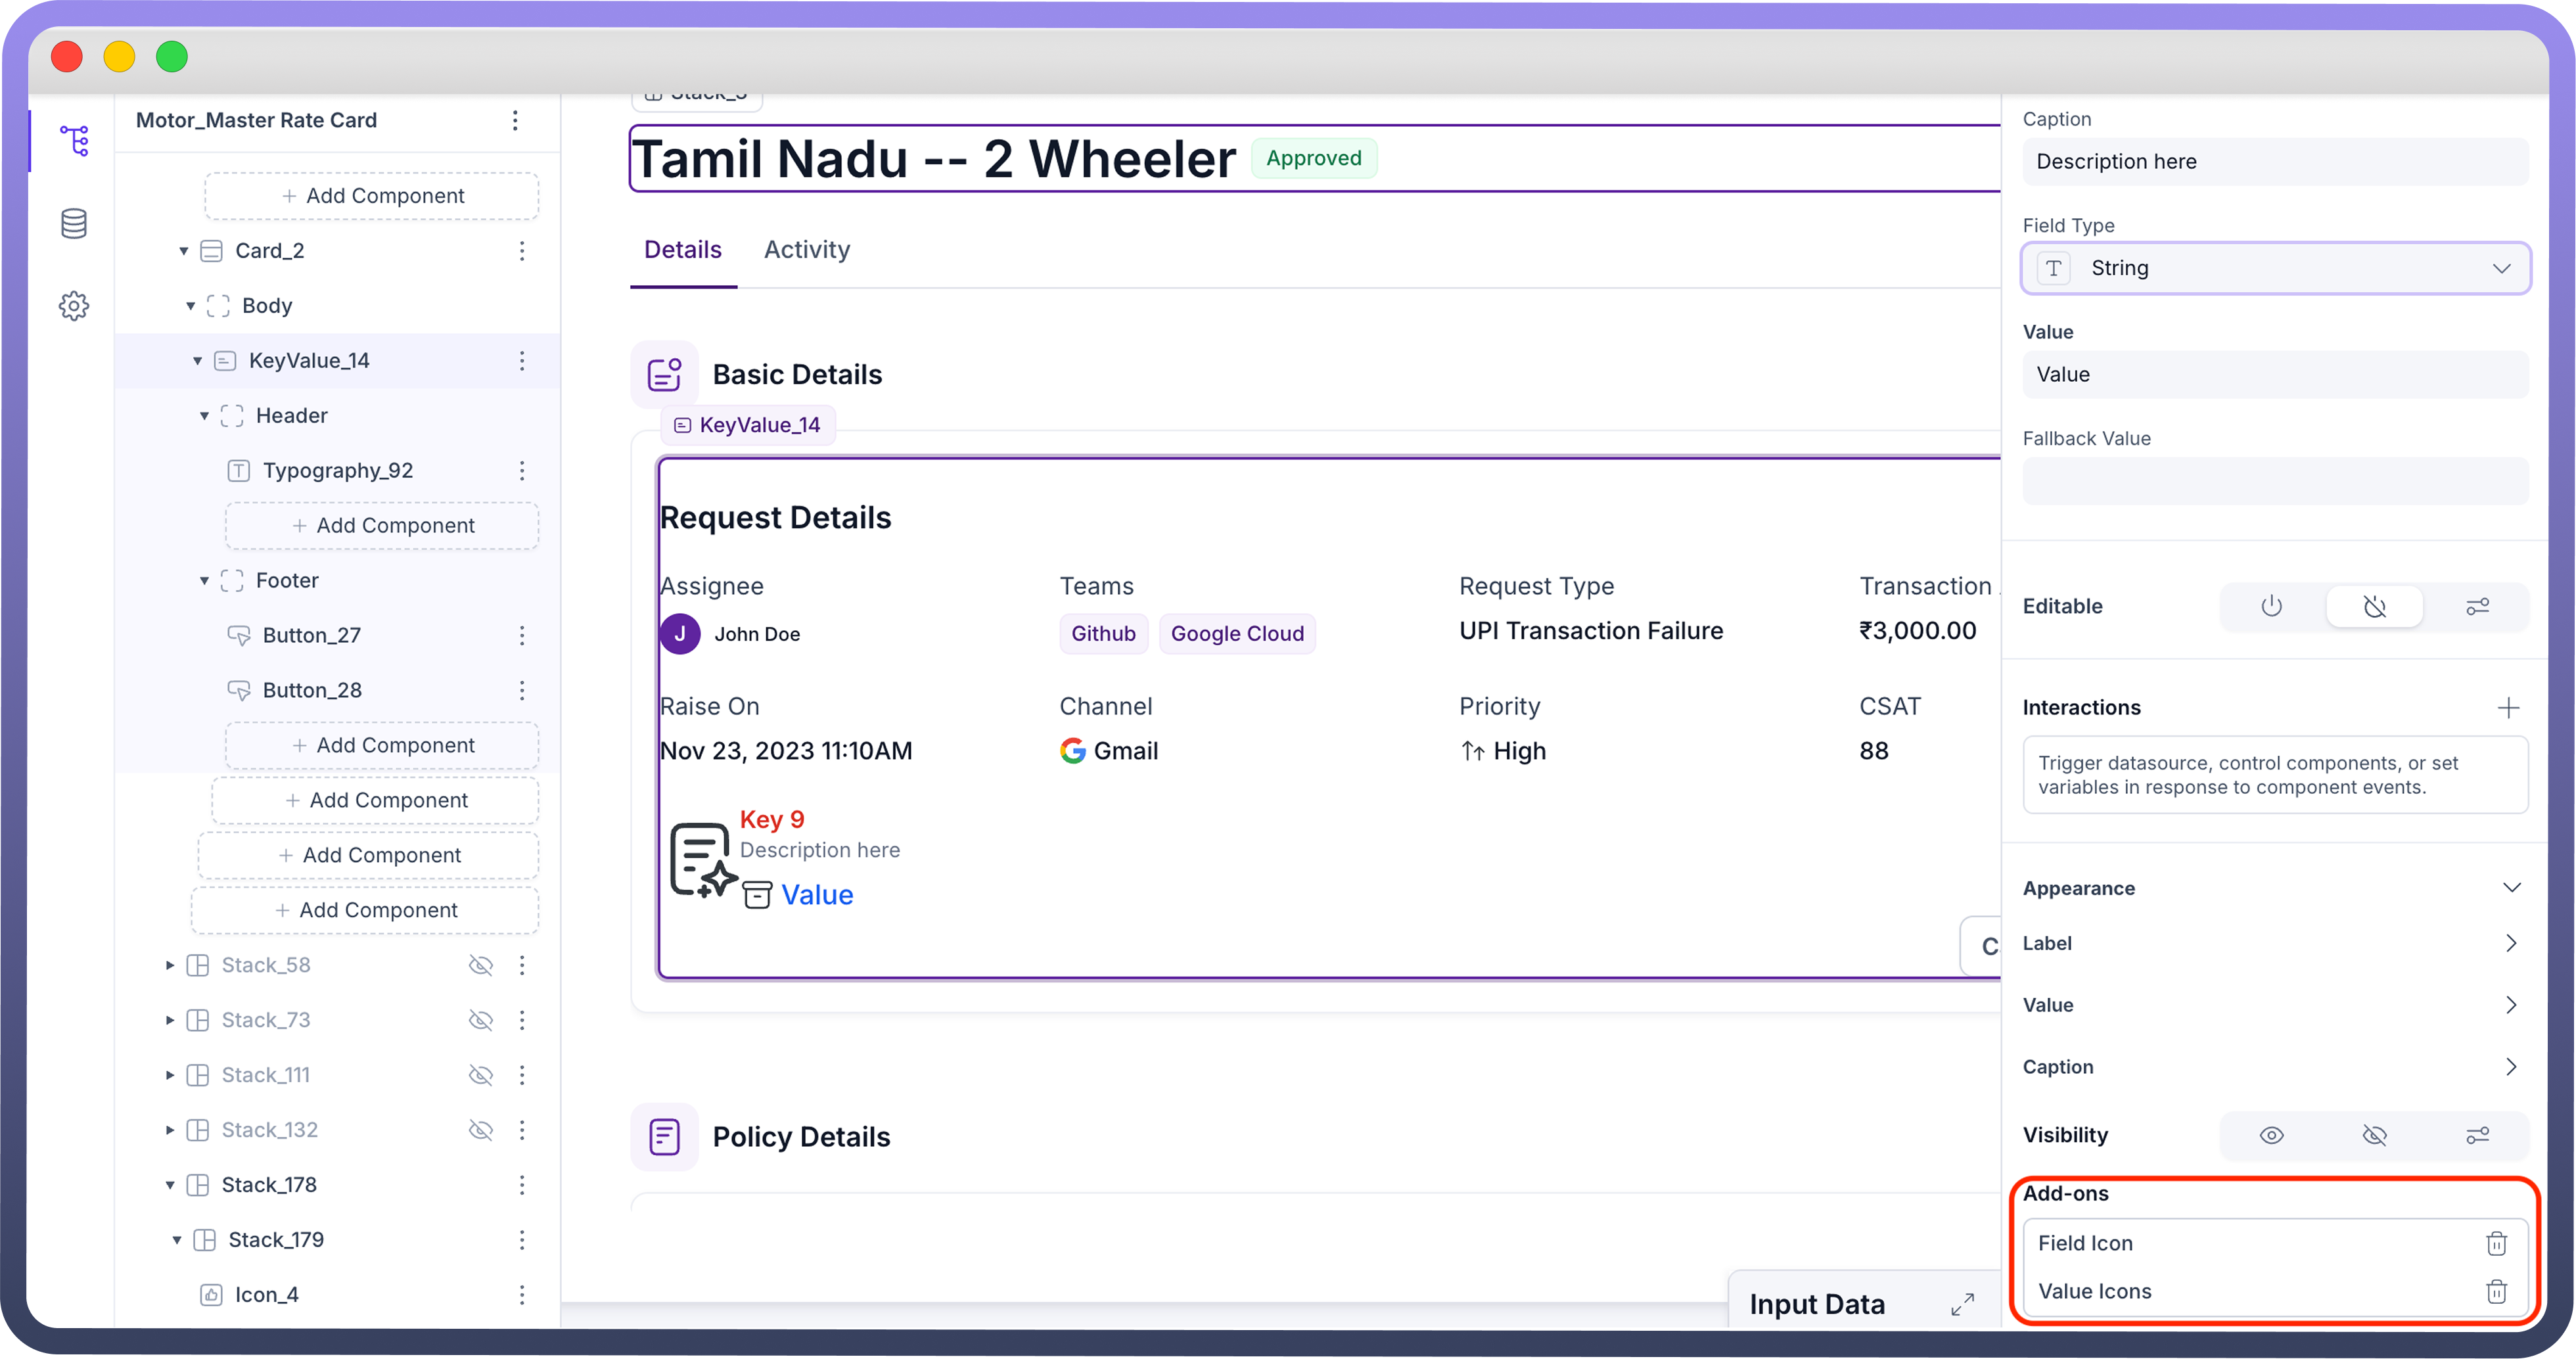This screenshot has height=1359, width=2576.
Task: Open Motor_Master Rate Card options menu
Action: click(x=515, y=120)
